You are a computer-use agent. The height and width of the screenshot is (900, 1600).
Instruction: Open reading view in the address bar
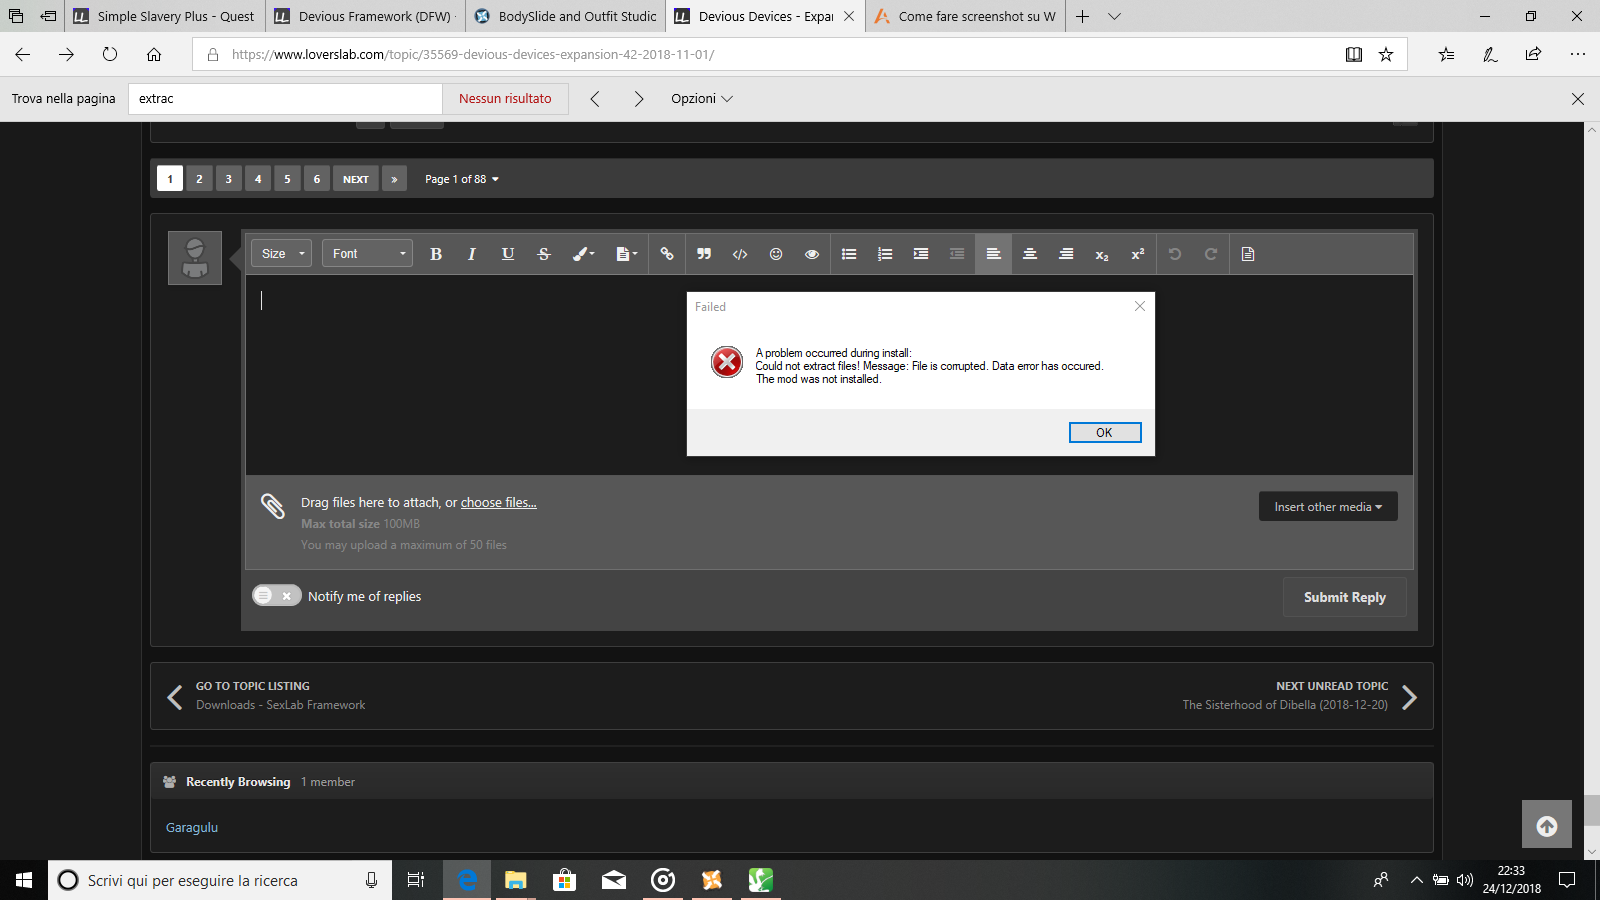[1354, 54]
